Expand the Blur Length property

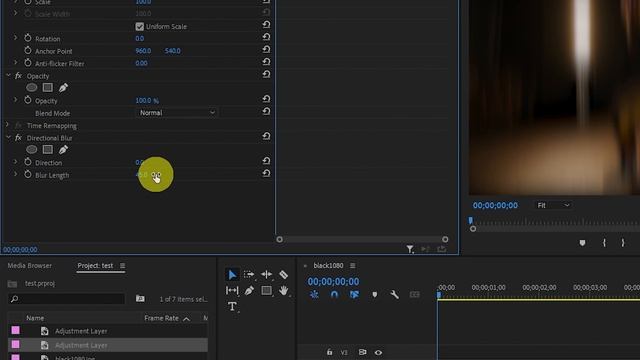(x=16, y=174)
